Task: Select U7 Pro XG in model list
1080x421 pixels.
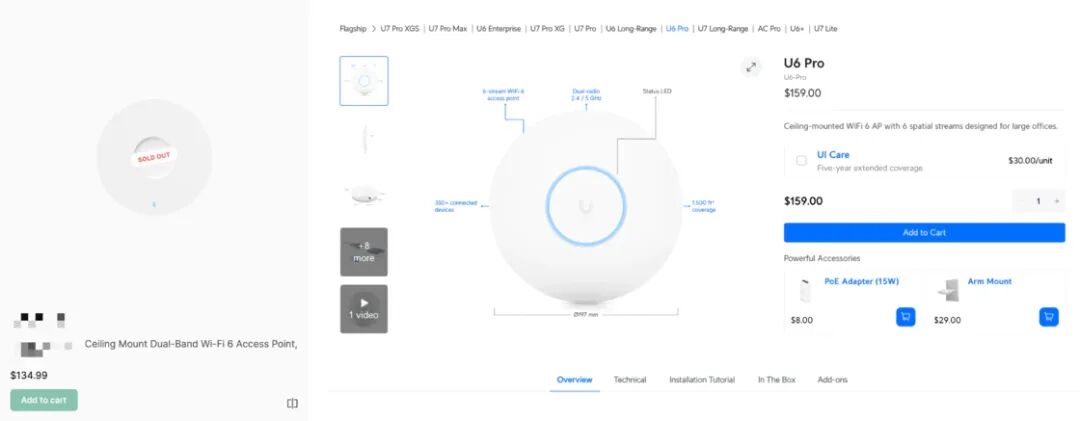Action: point(547,29)
